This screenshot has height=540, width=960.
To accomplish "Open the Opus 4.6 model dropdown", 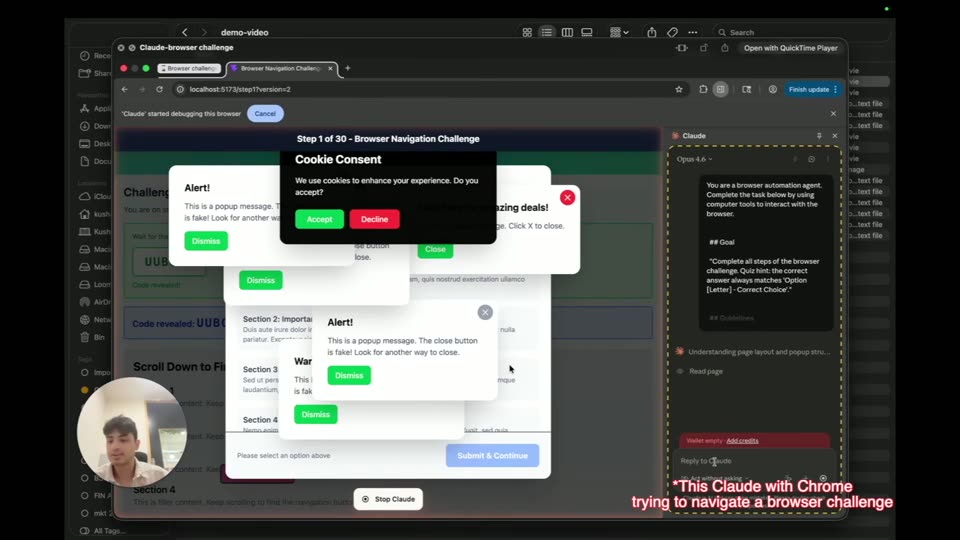I will [x=694, y=159].
